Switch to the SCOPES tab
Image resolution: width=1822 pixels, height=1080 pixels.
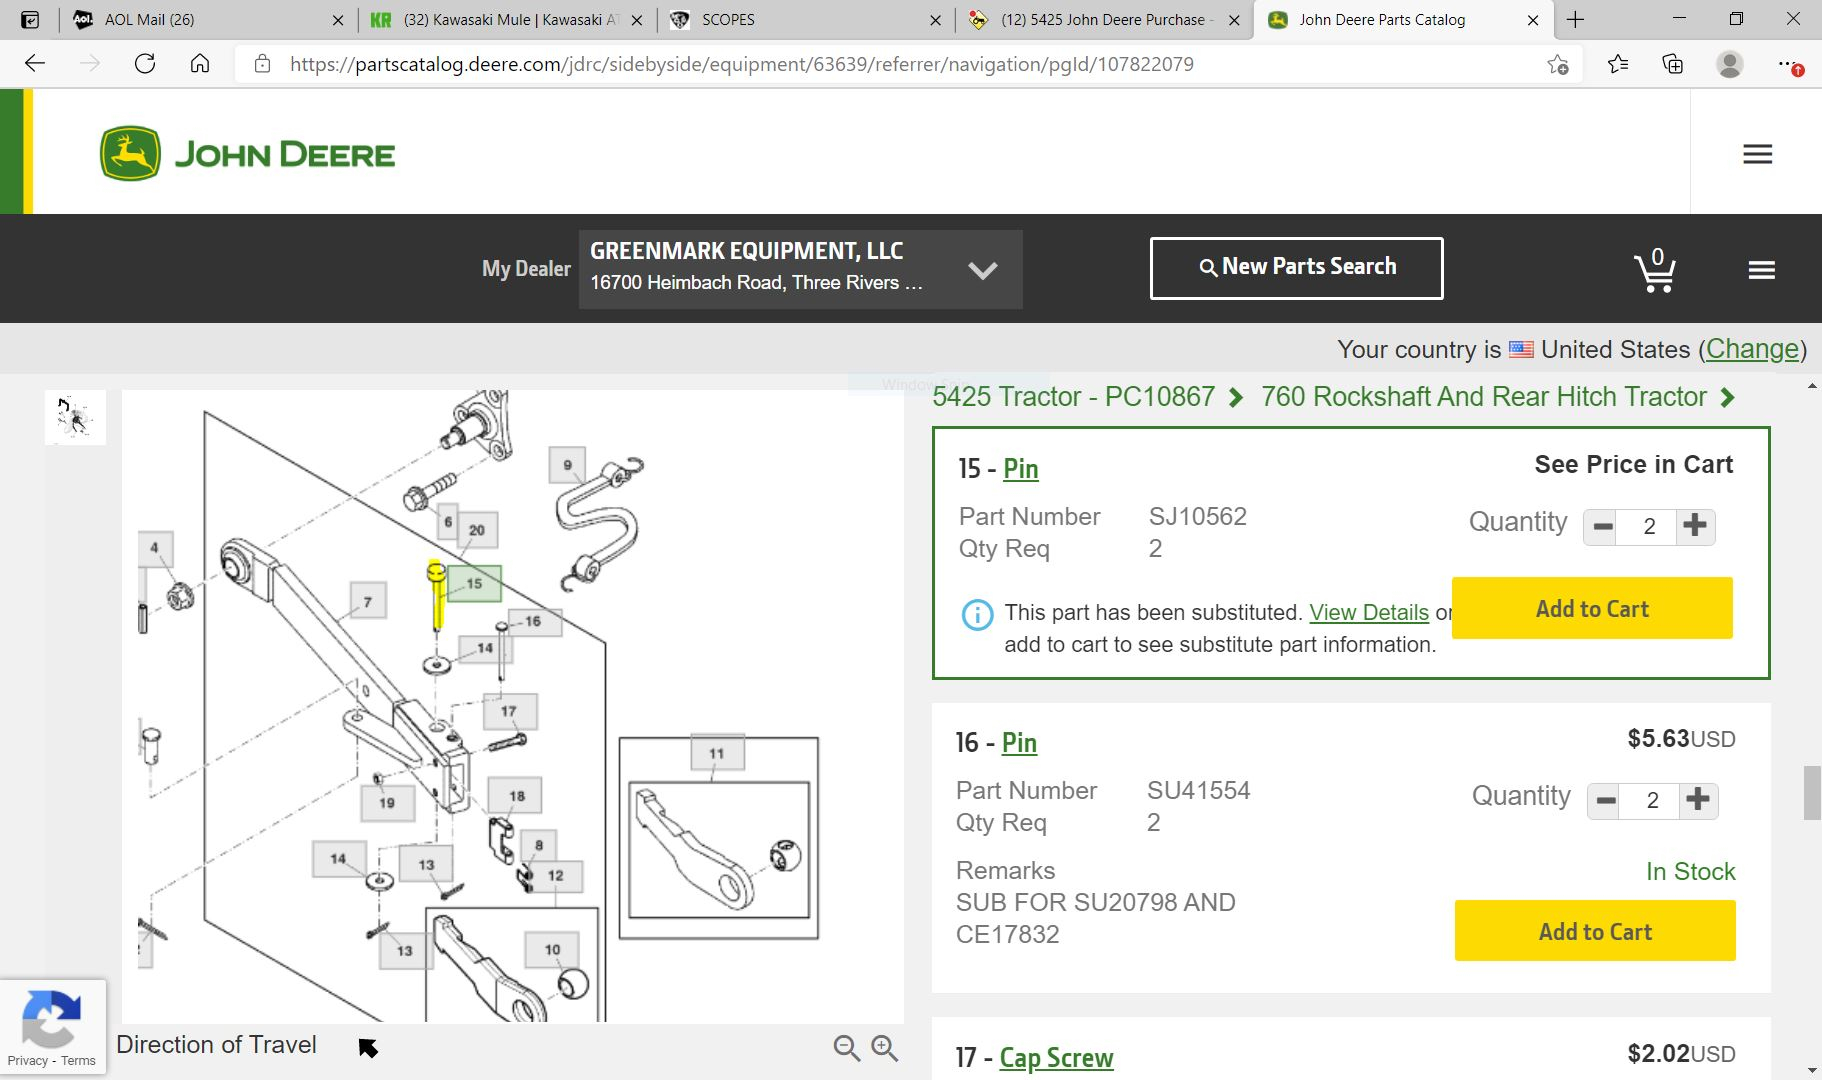click(x=805, y=19)
